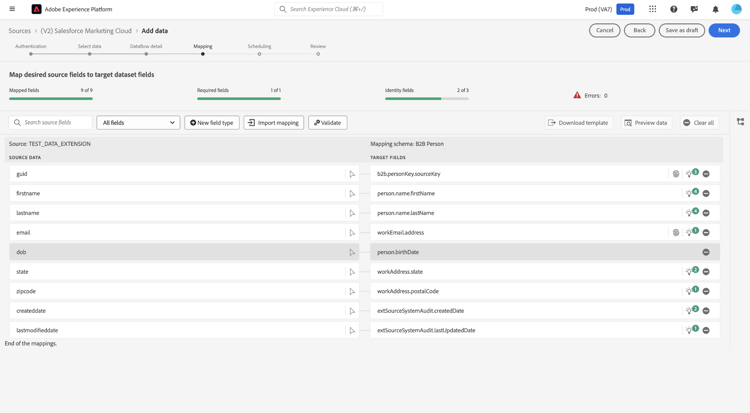Go to the Dataflow detail step
The image size is (750, 413).
tap(146, 50)
